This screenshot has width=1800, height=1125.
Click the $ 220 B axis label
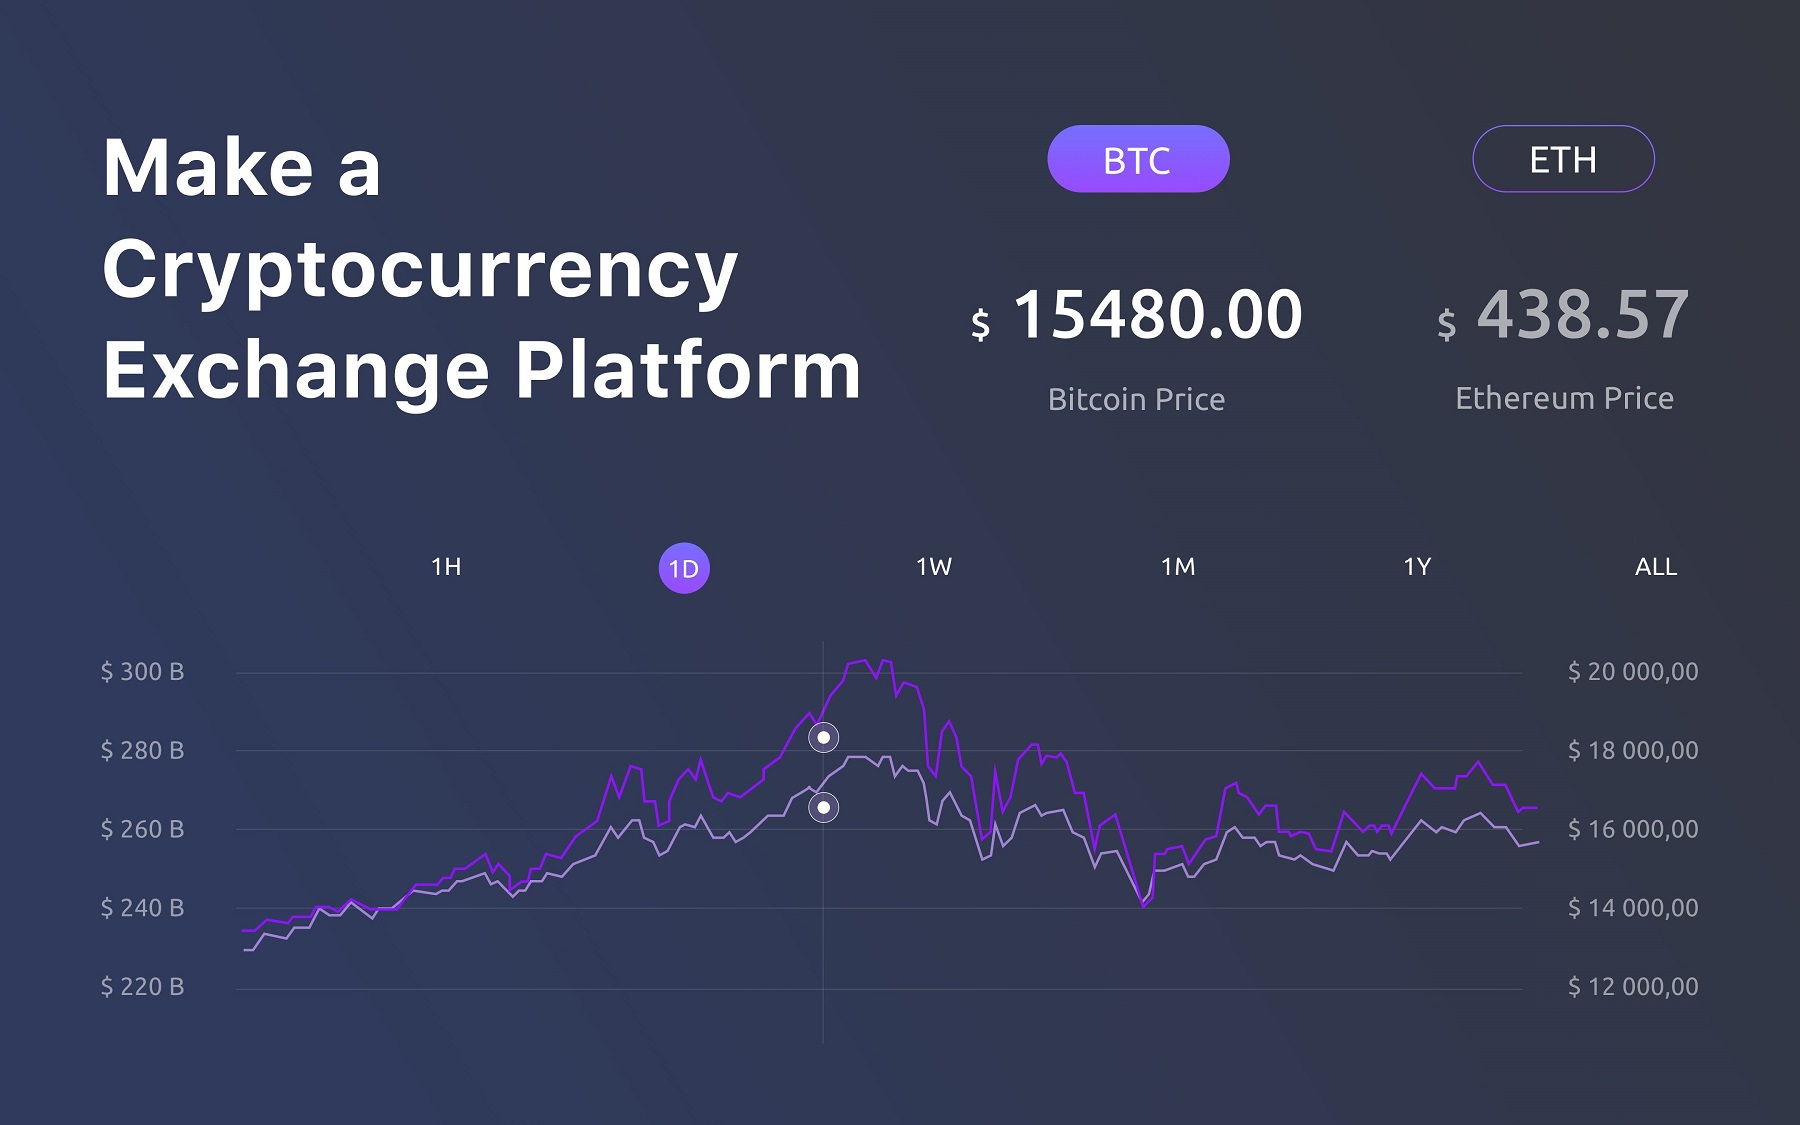click(x=142, y=987)
